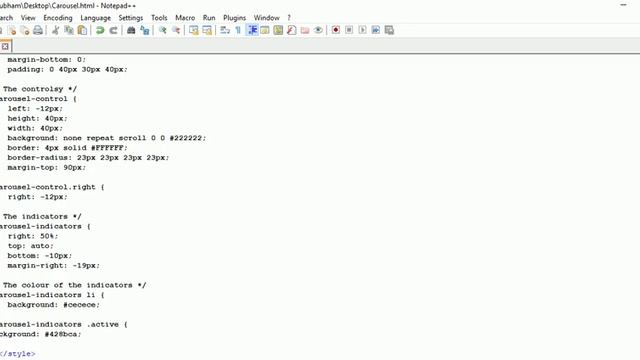The width and height of the screenshot is (640, 360).
Task: Toggle synchronized horizontal scrolling icon
Action: 207,30
